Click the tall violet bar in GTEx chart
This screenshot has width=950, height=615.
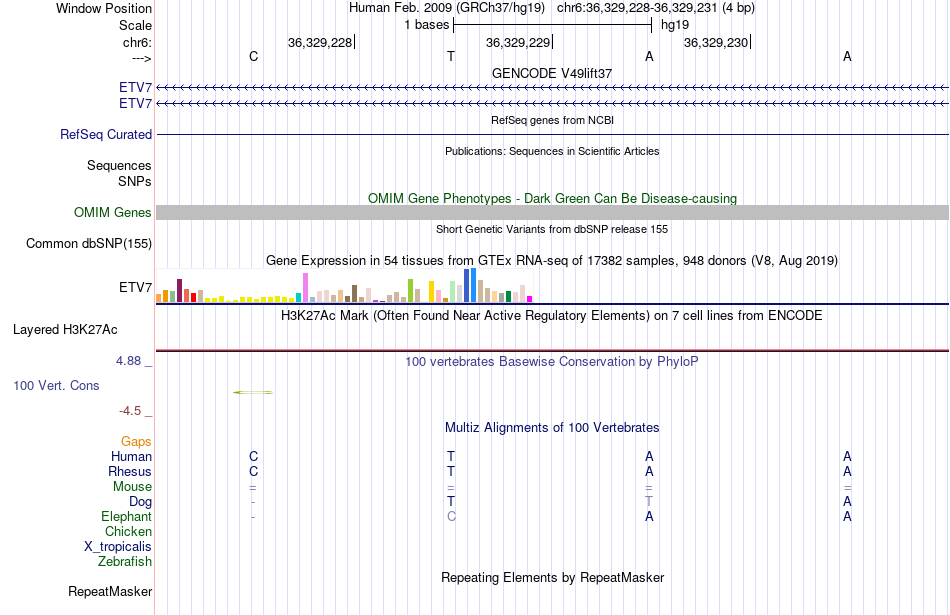pyautogui.click(x=305, y=288)
